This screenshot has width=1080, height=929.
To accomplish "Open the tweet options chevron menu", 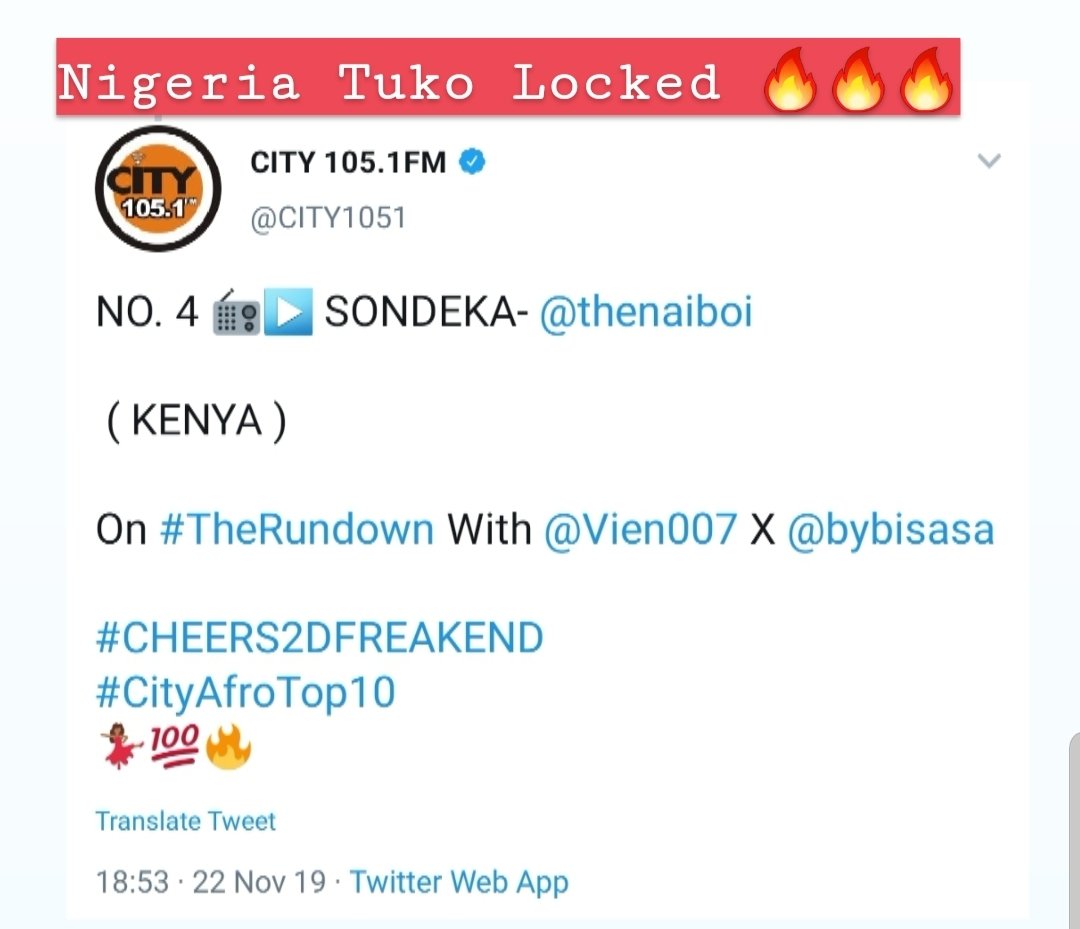I will 989,161.
